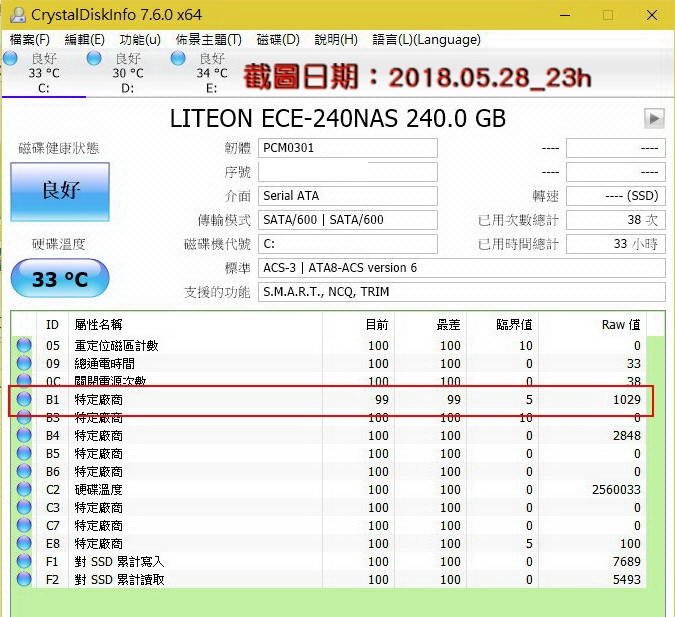This screenshot has height=617, width=675.
Task: Click raw value 7689 in F1 row
Action: coord(627,561)
